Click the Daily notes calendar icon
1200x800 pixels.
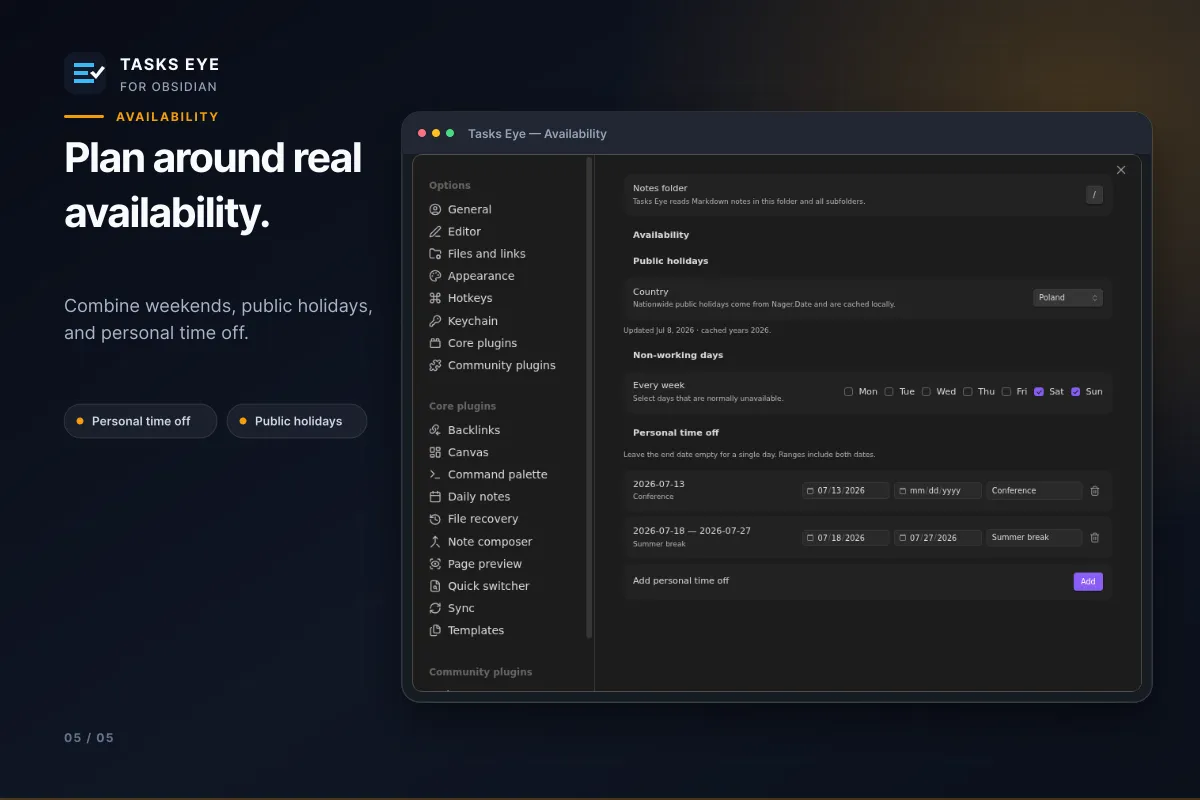[x=435, y=497]
